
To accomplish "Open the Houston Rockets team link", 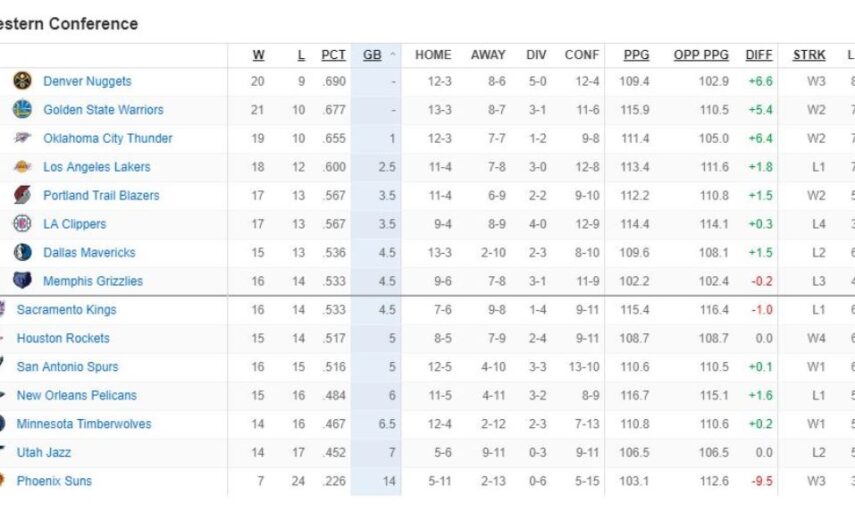I will [x=63, y=338].
